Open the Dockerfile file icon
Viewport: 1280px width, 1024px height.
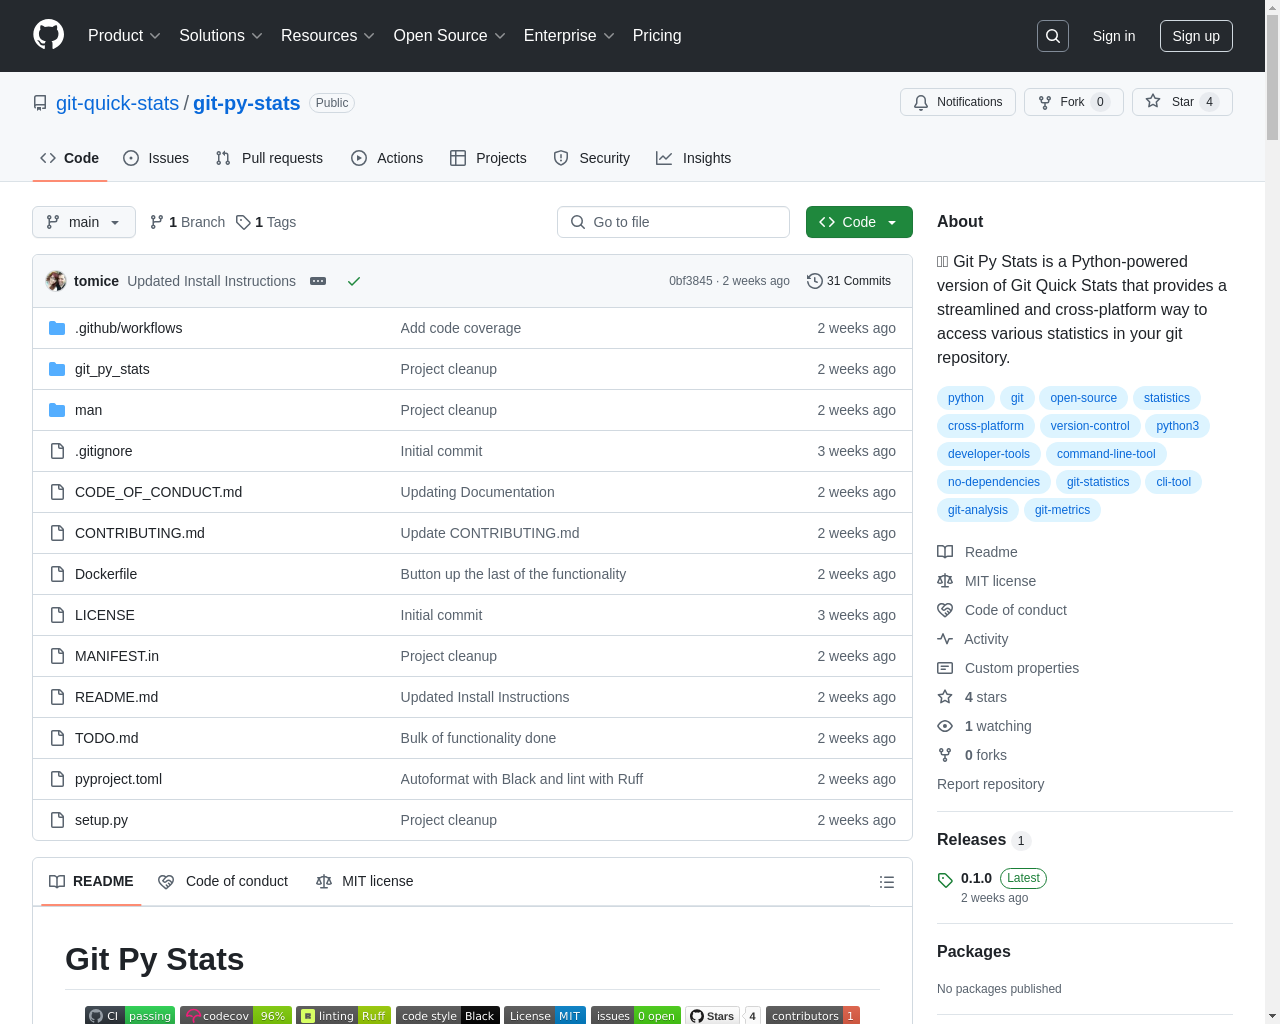57,574
